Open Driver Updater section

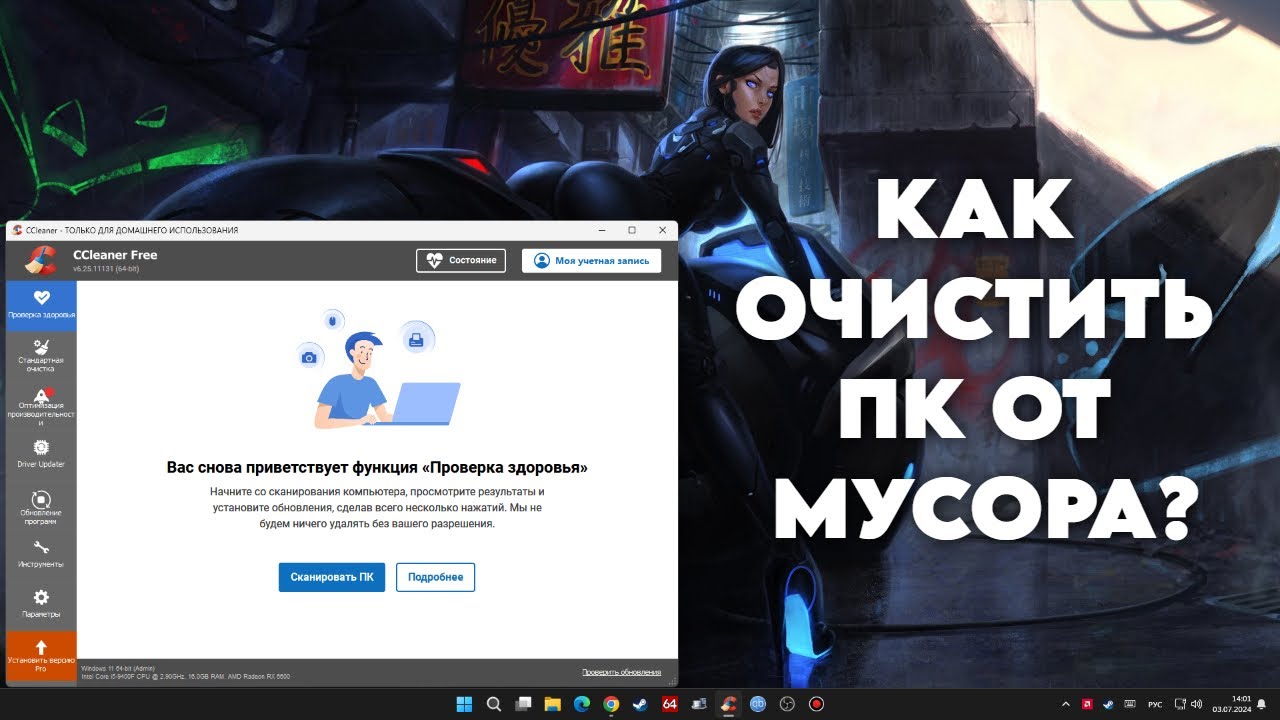tap(41, 453)
